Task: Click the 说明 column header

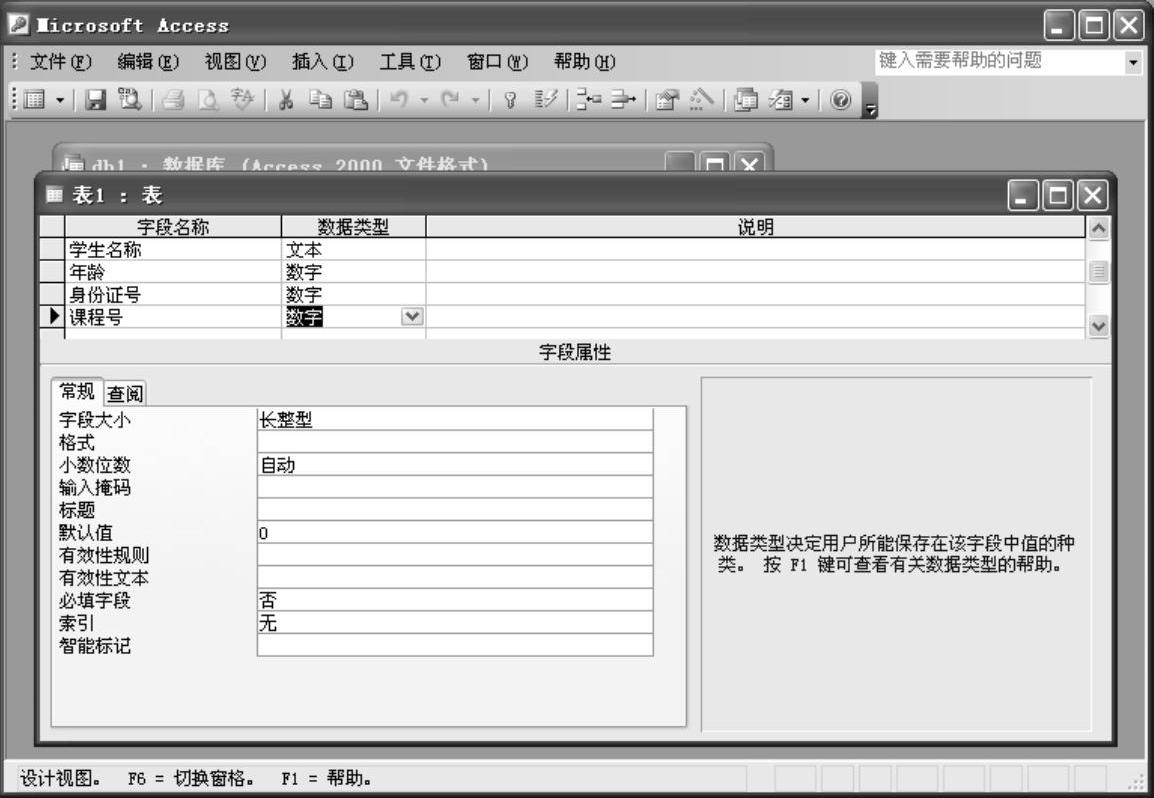Action: [756, 227]
